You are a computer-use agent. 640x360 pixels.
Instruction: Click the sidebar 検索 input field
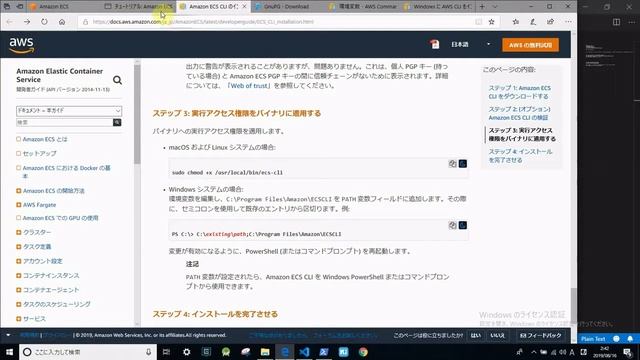coord(64,122)
